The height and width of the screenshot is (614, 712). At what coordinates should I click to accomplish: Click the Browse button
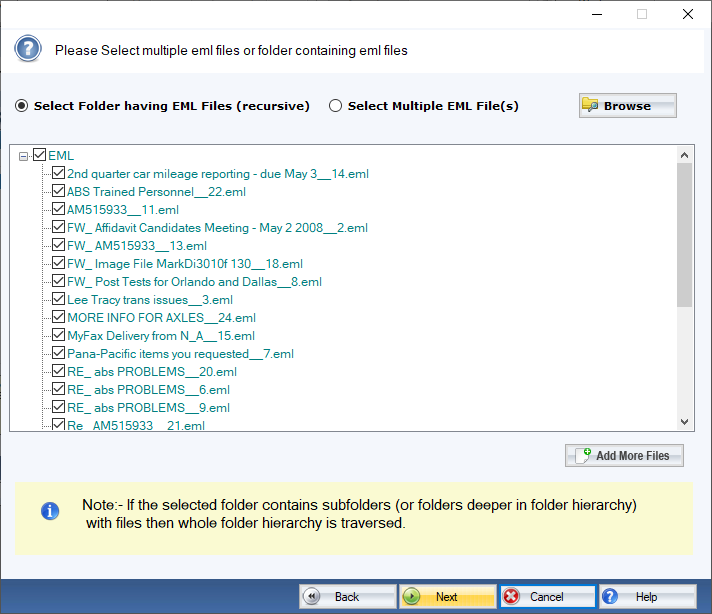pos(628,105)
